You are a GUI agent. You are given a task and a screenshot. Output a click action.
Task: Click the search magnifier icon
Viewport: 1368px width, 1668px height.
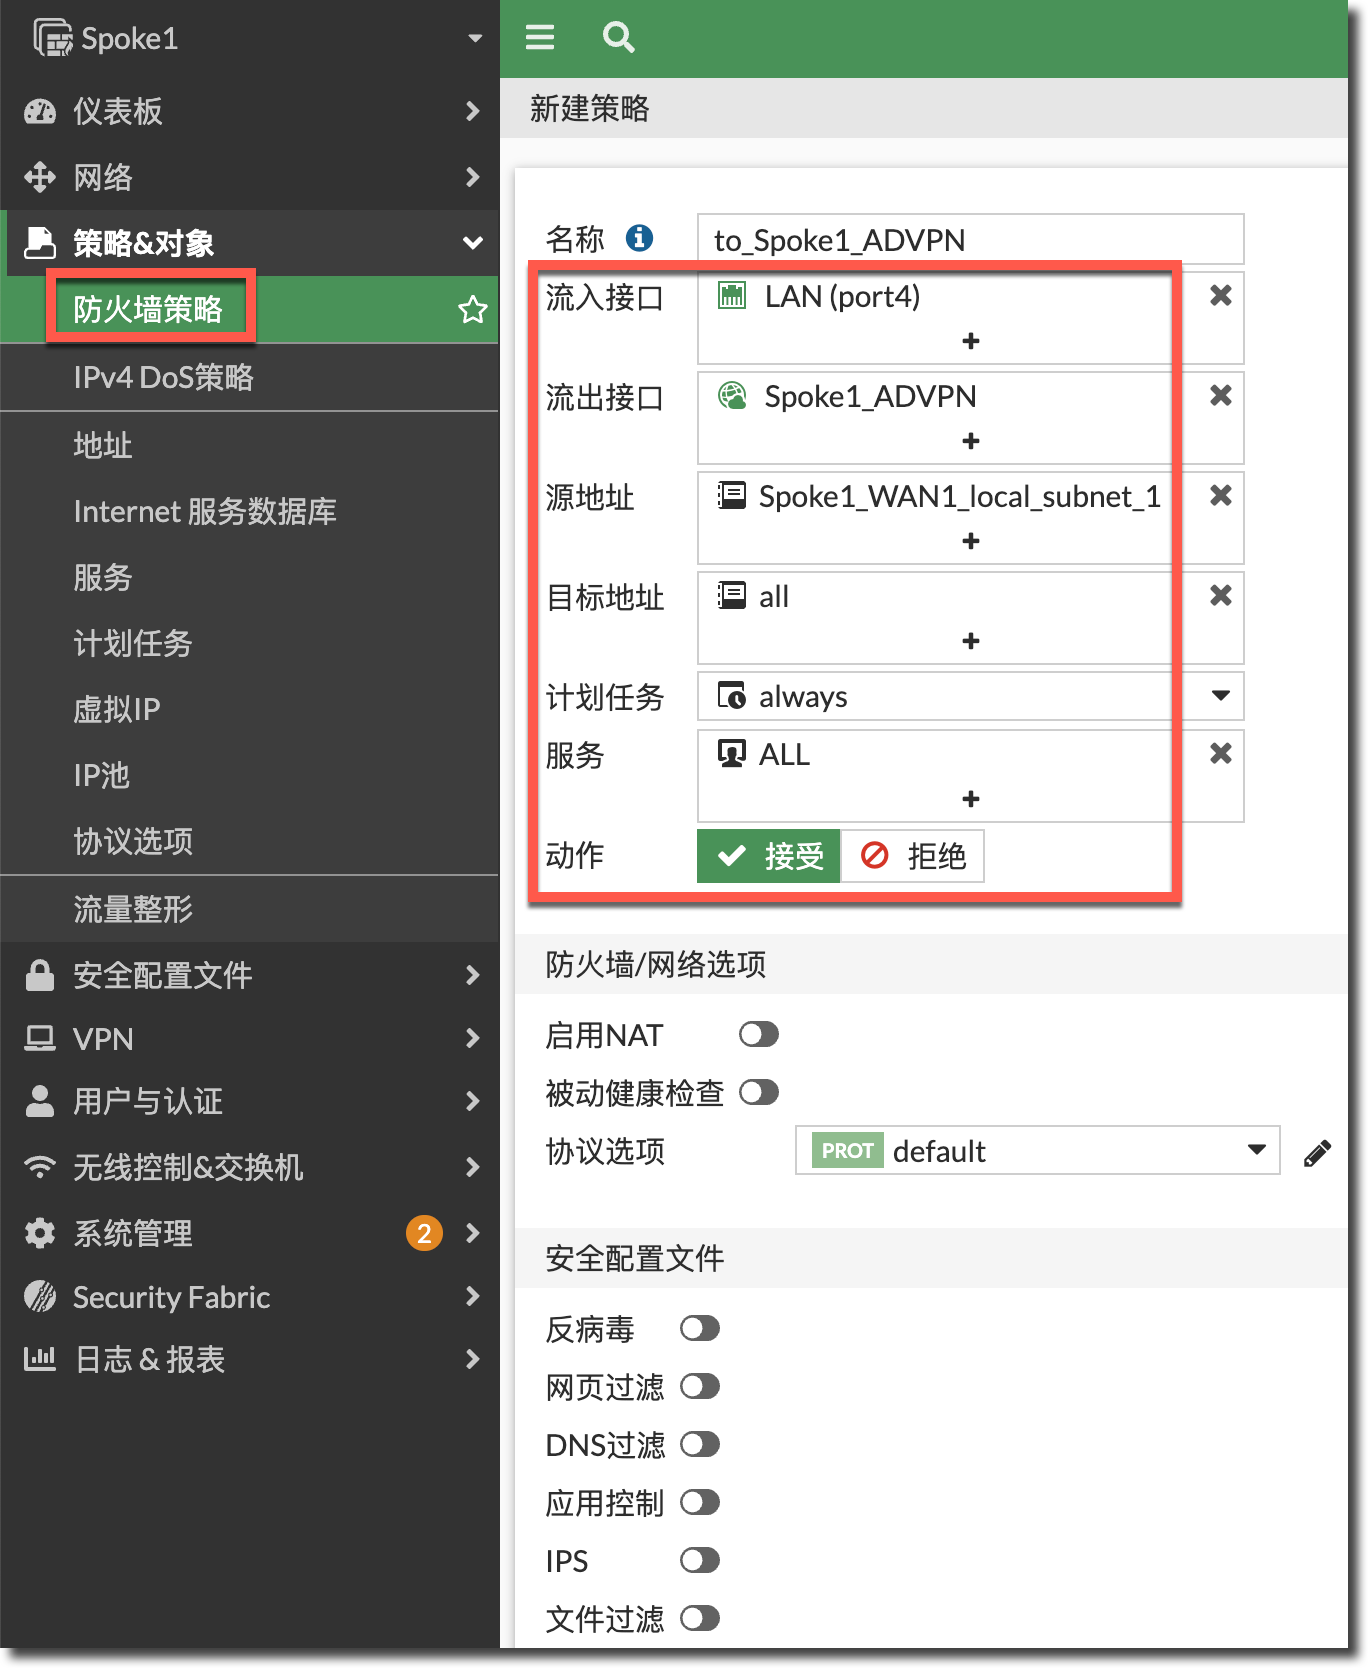[x=618, y=38]
